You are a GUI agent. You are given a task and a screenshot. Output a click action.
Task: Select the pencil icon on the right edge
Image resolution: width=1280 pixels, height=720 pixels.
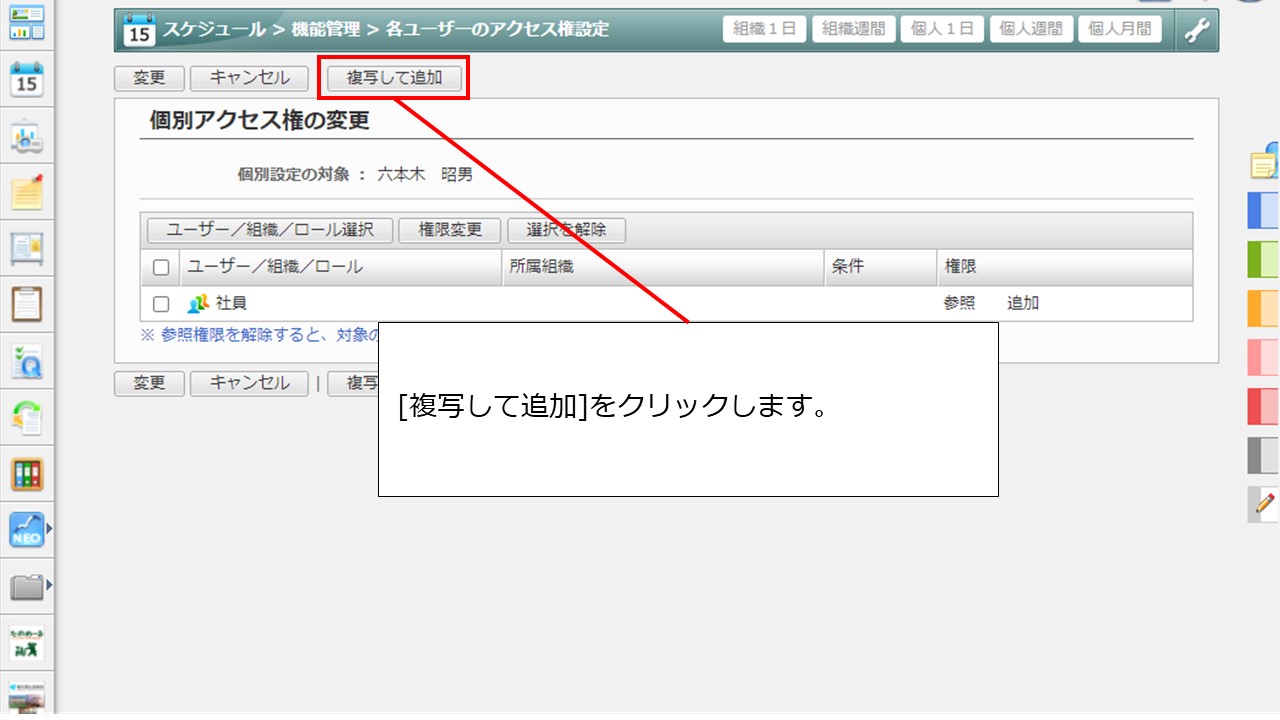click(1265, 503)
